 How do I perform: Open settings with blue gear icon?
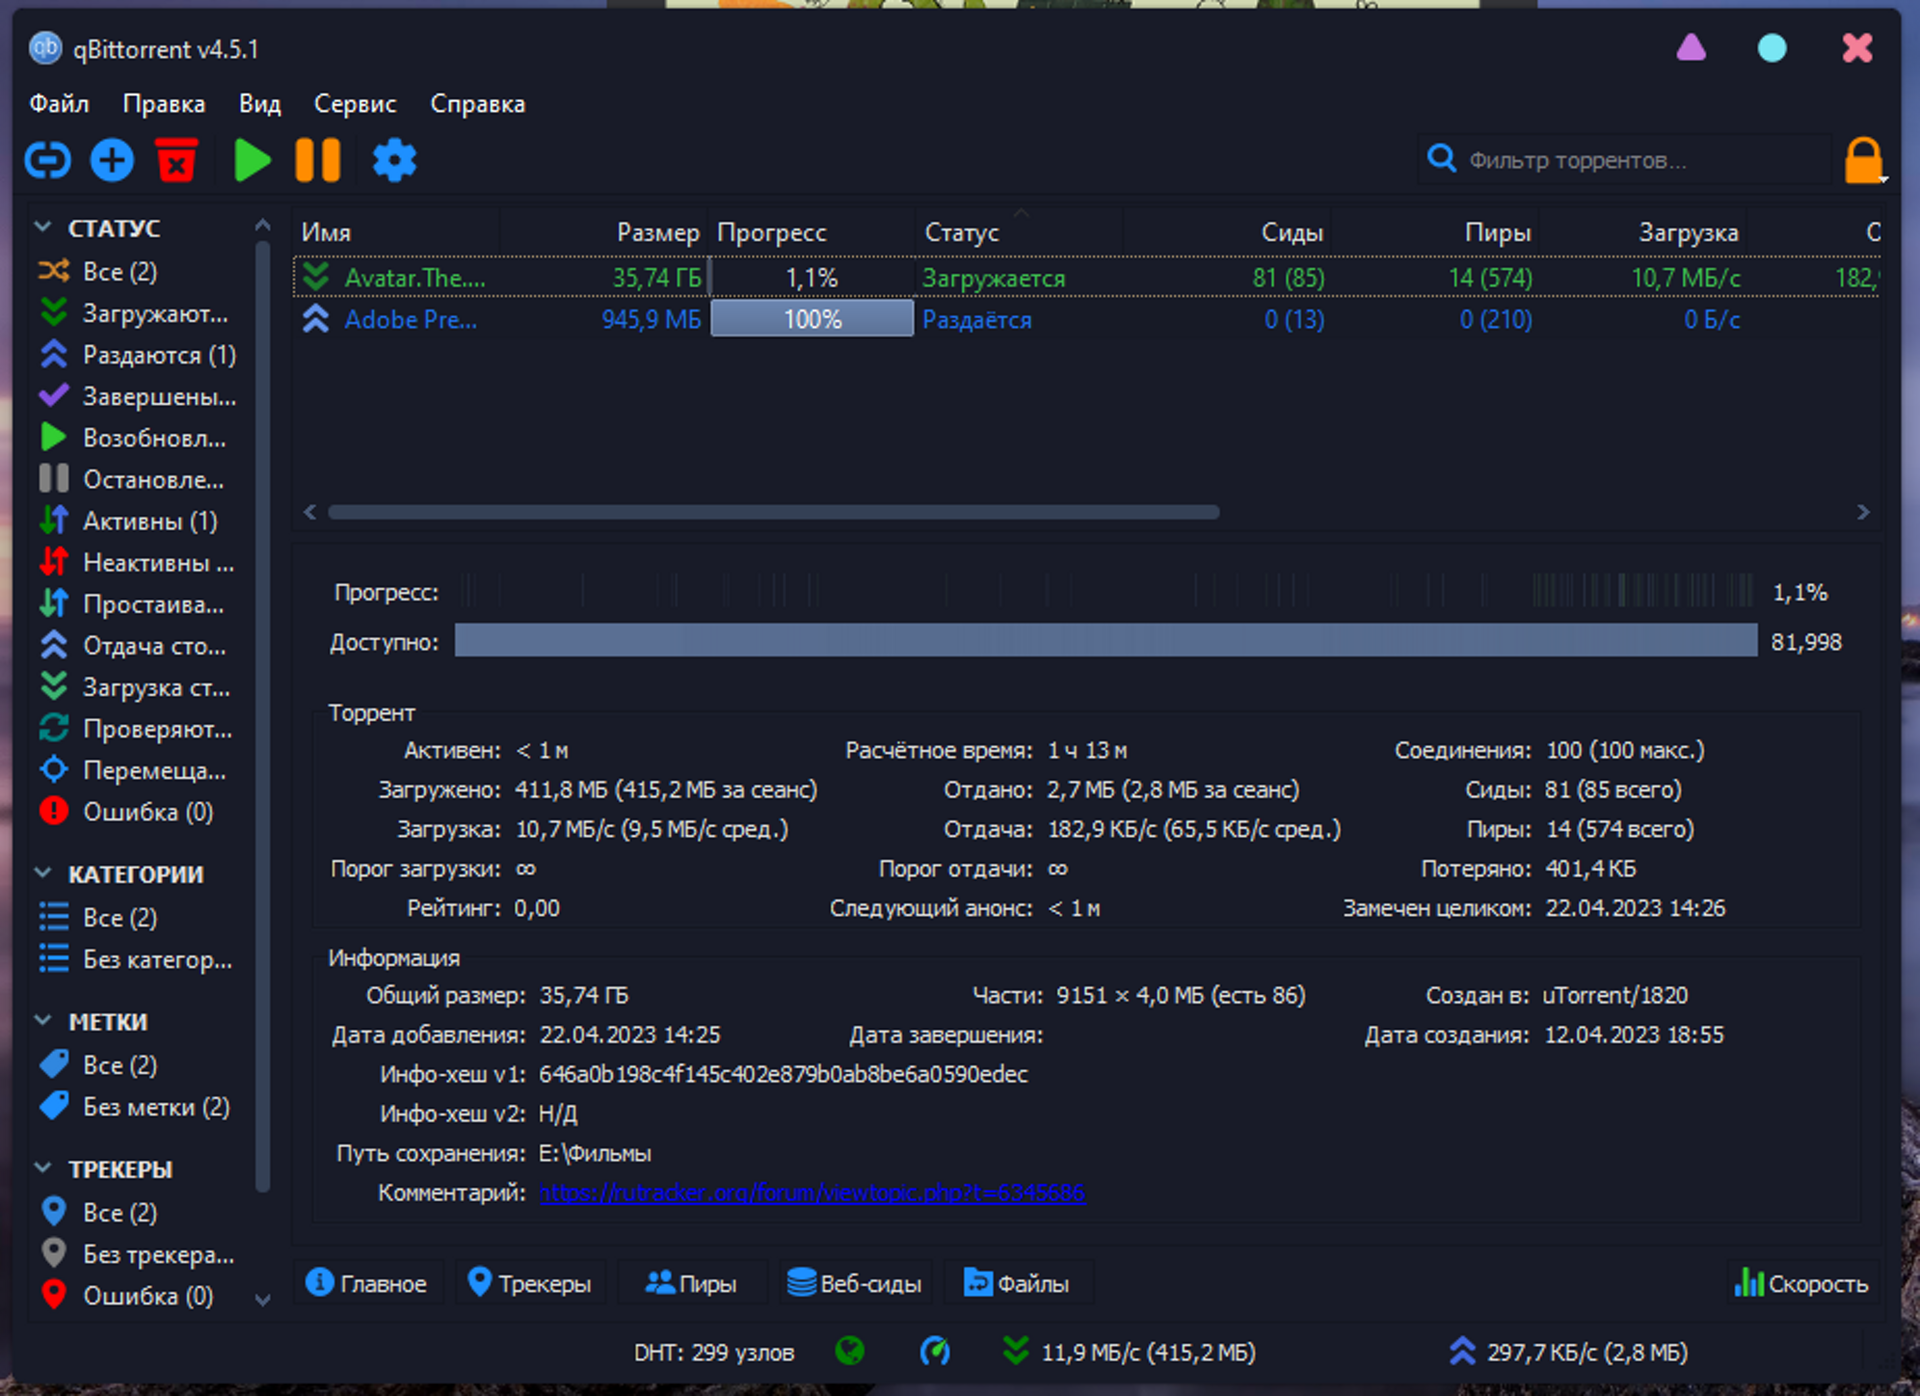pos(394,160)
